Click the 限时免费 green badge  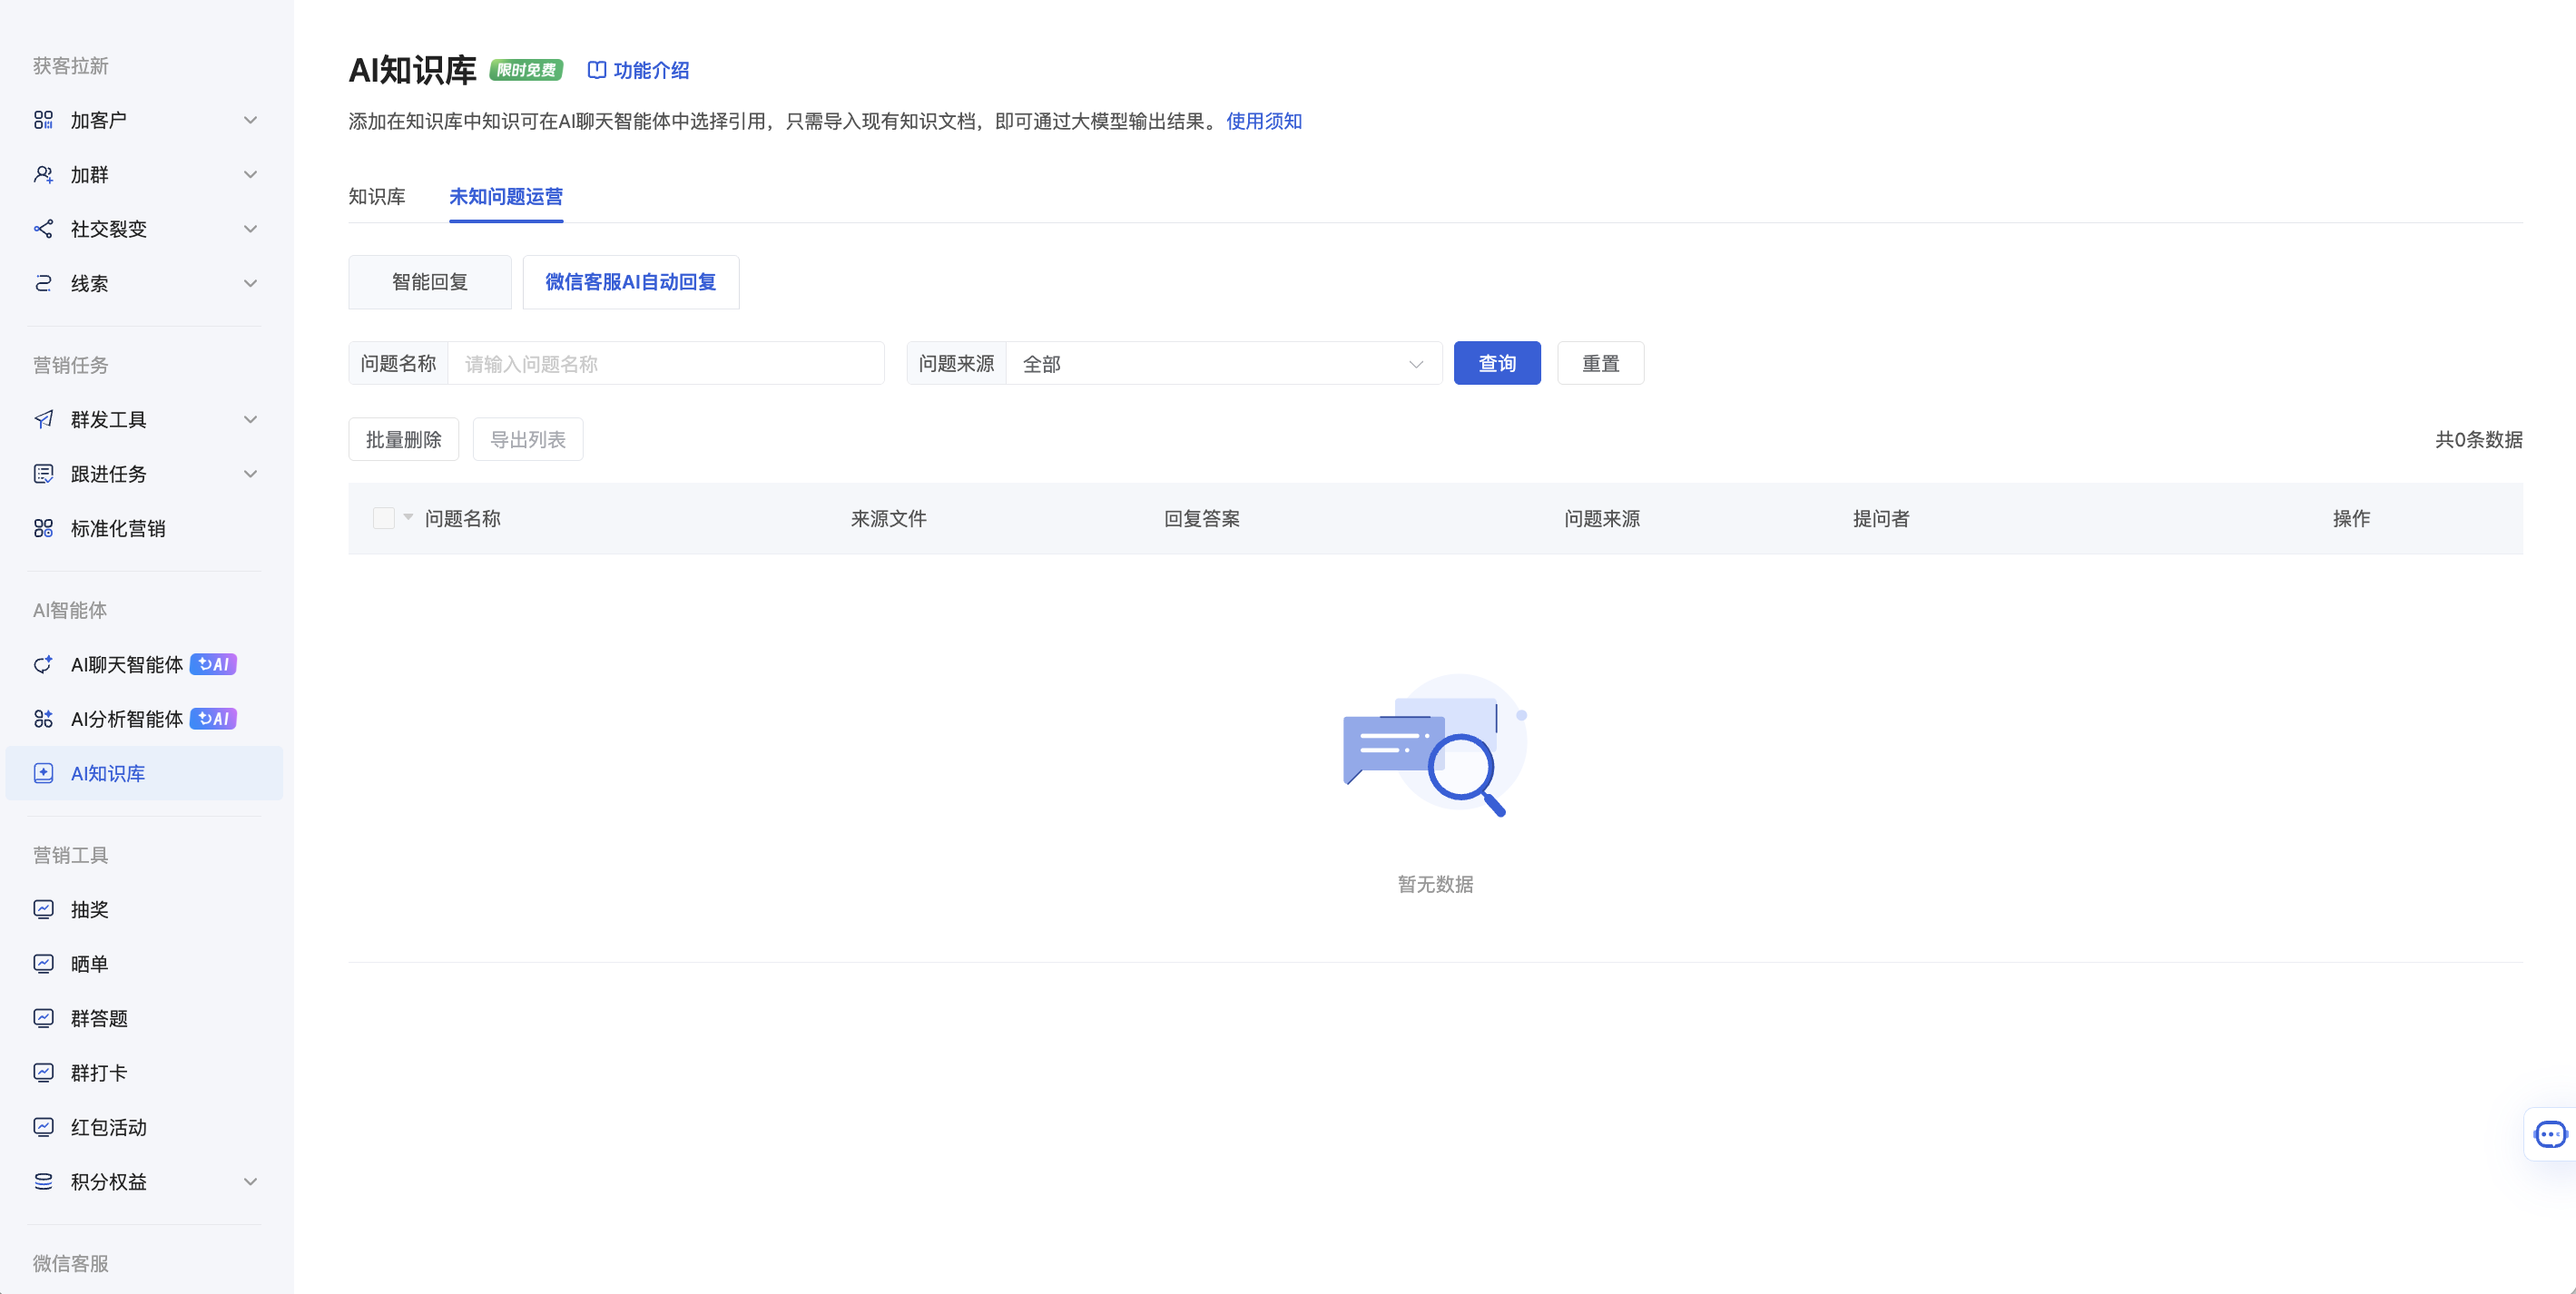click(x=526, y=70)
